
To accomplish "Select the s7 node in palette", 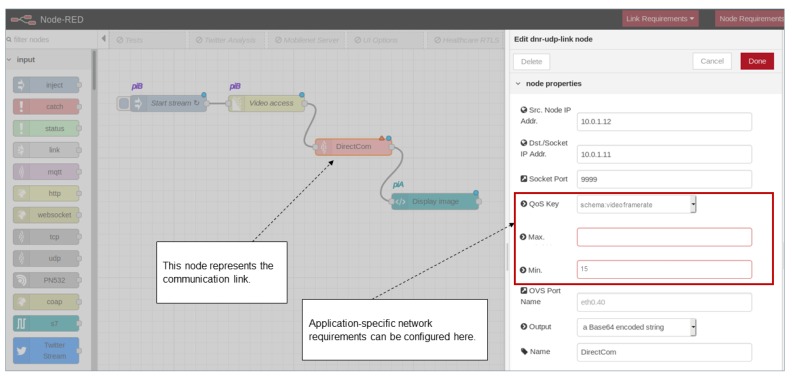I will (47, 323).
